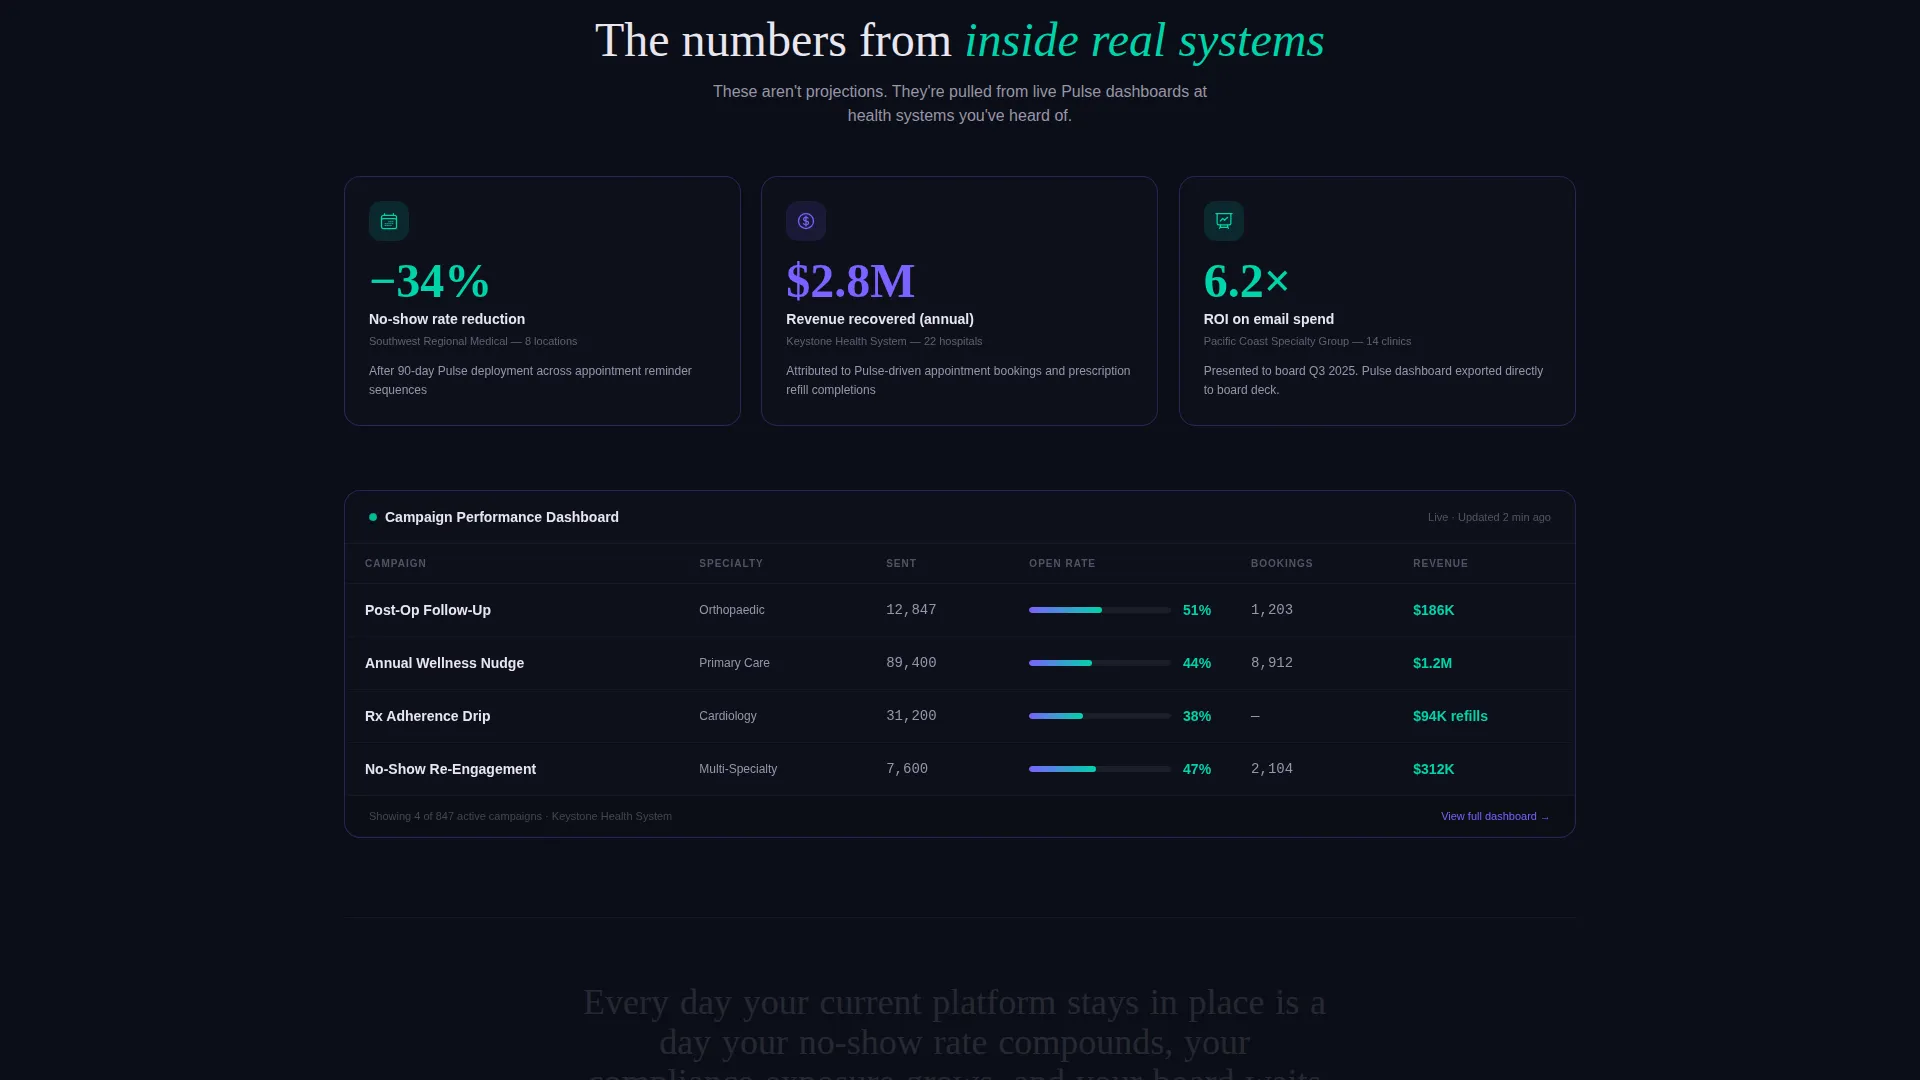This screenshot has height=1080, width=1920.
Task: Select the Annual Wellness Nudge campaign name
Action: point(444,663)
